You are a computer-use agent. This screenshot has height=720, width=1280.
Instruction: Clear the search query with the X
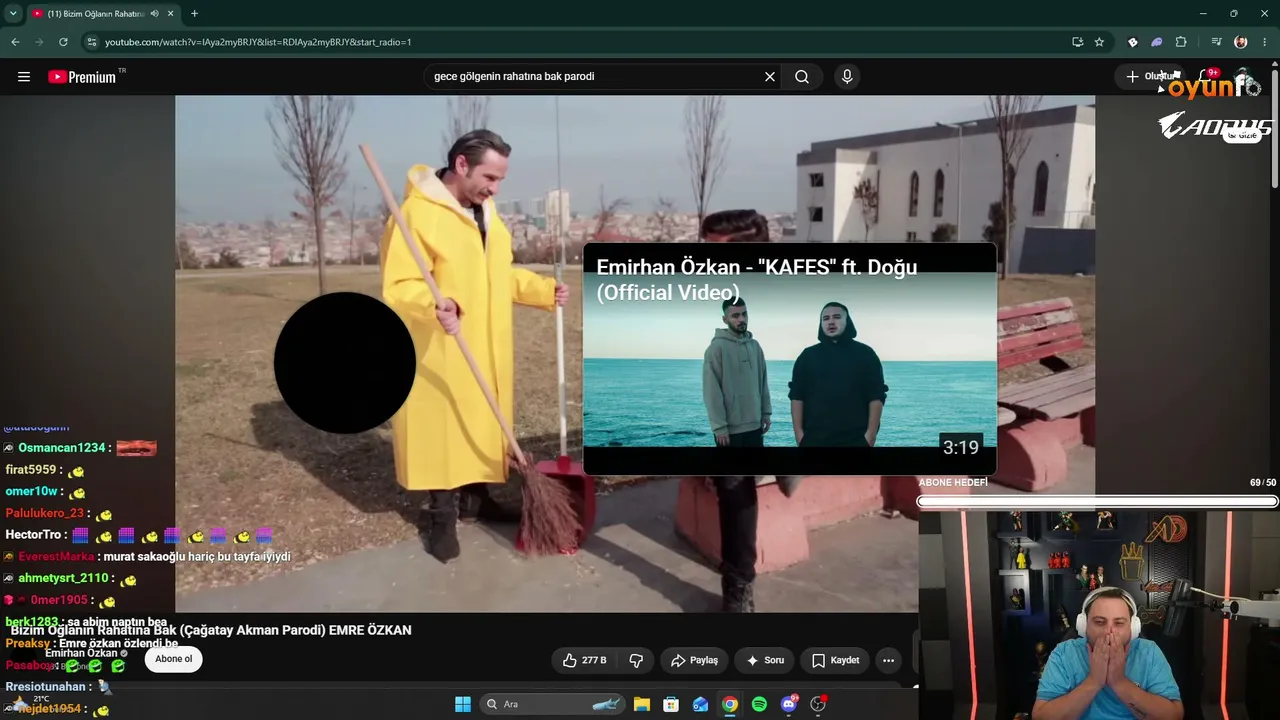tap(770, 77)
